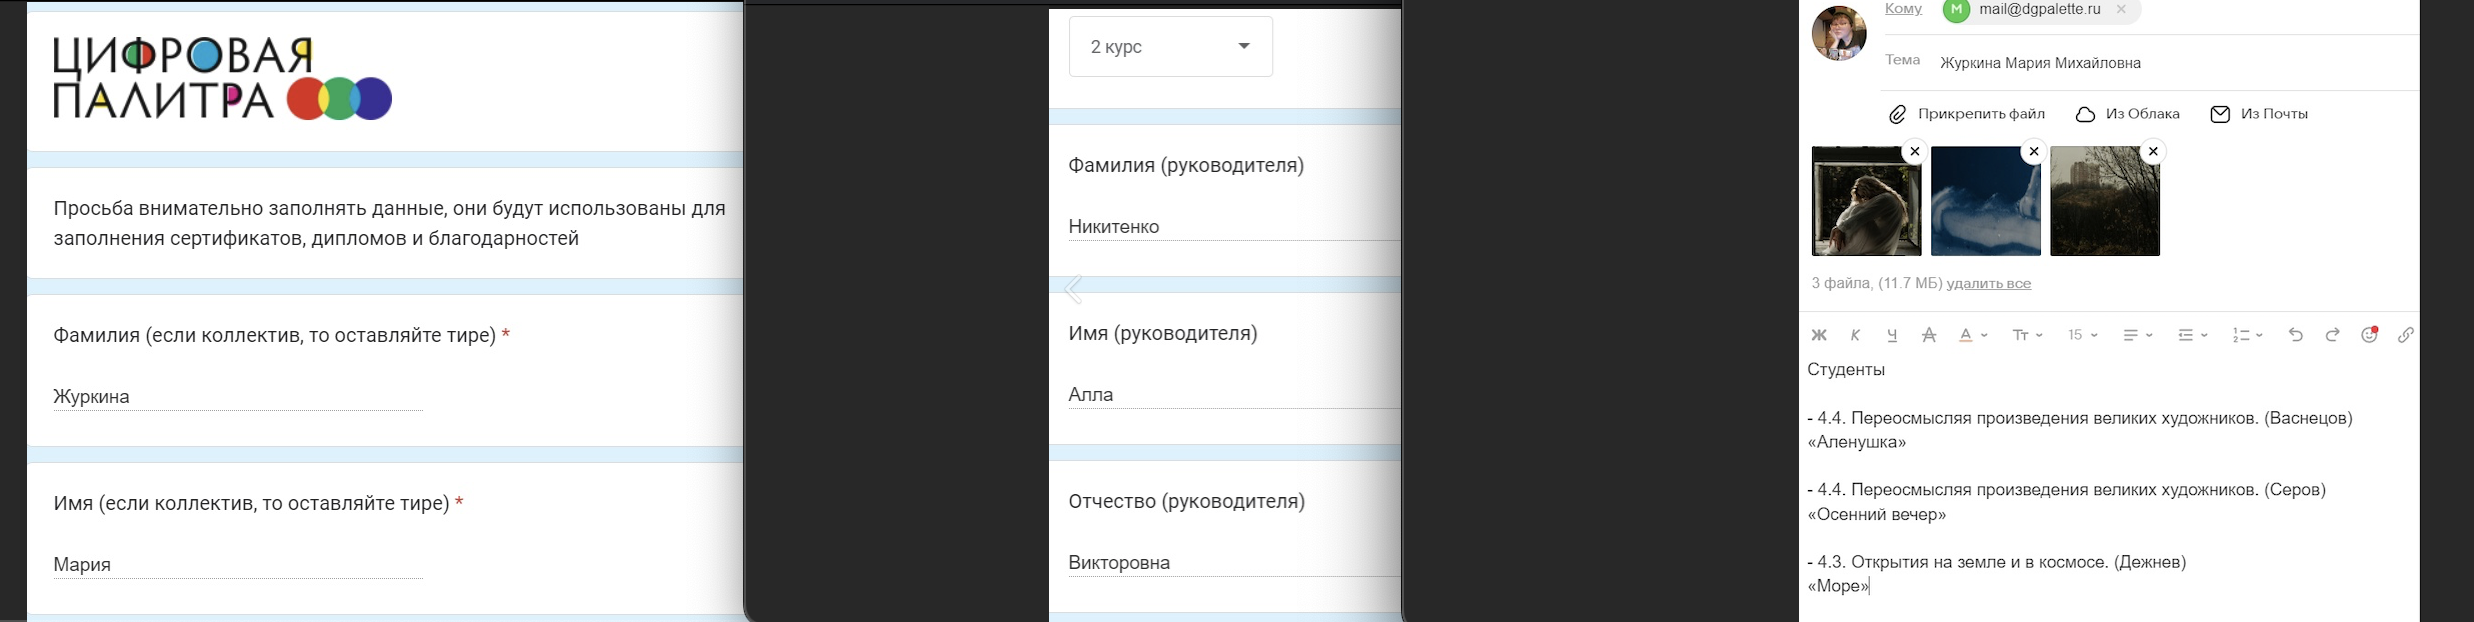Viewport: 2474px width, 622px height.
Task: Redo the last edit in email
Action: [2333, 335]
